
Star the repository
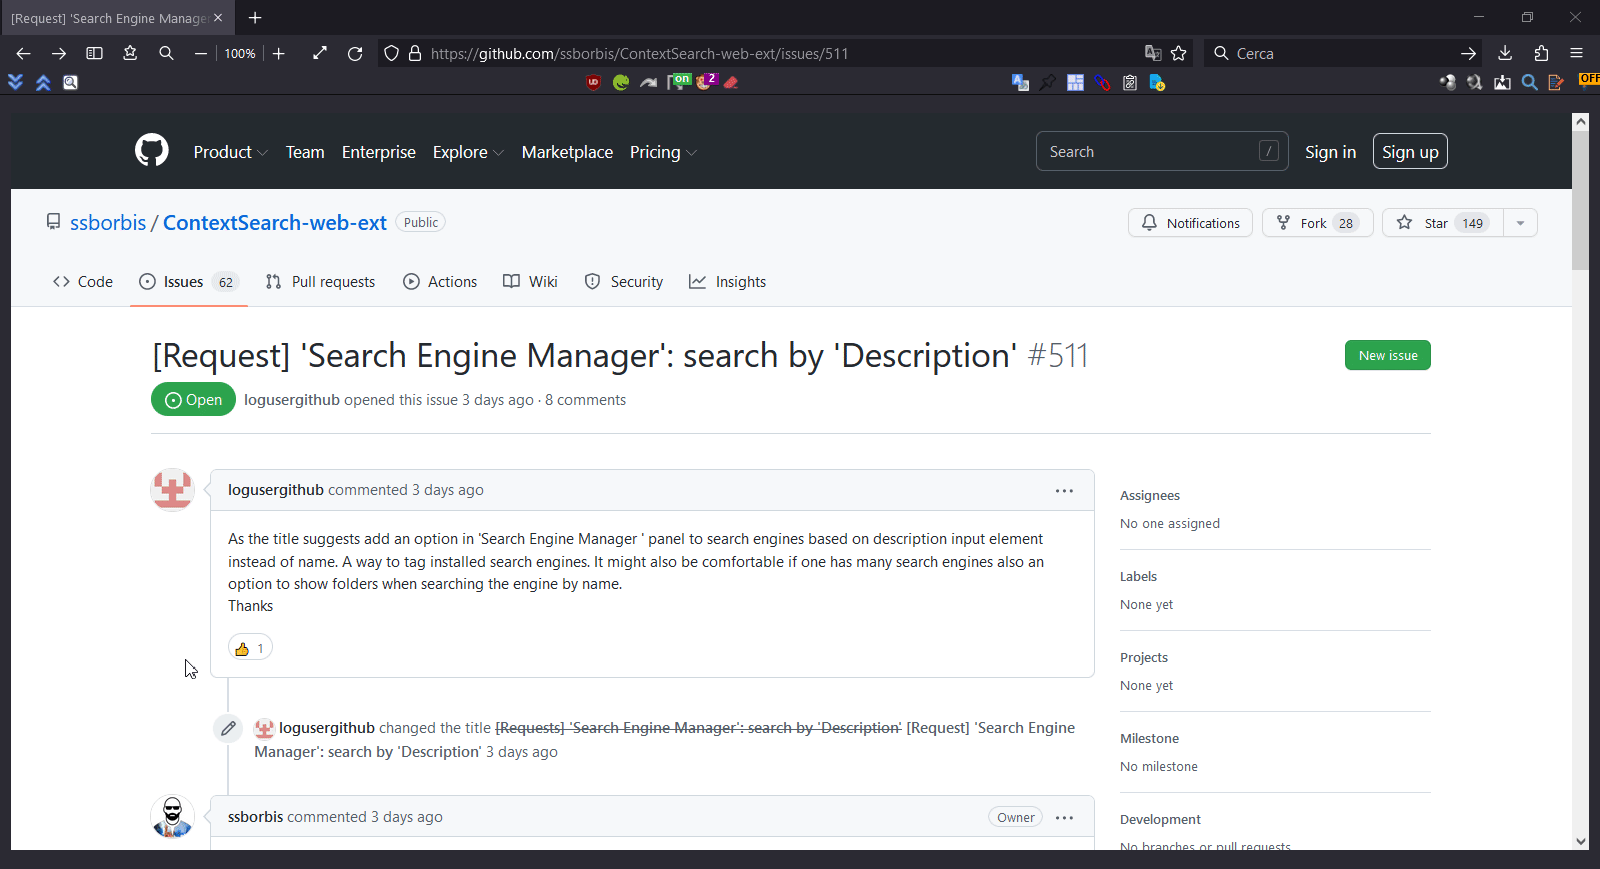[x=1442, y=223]
